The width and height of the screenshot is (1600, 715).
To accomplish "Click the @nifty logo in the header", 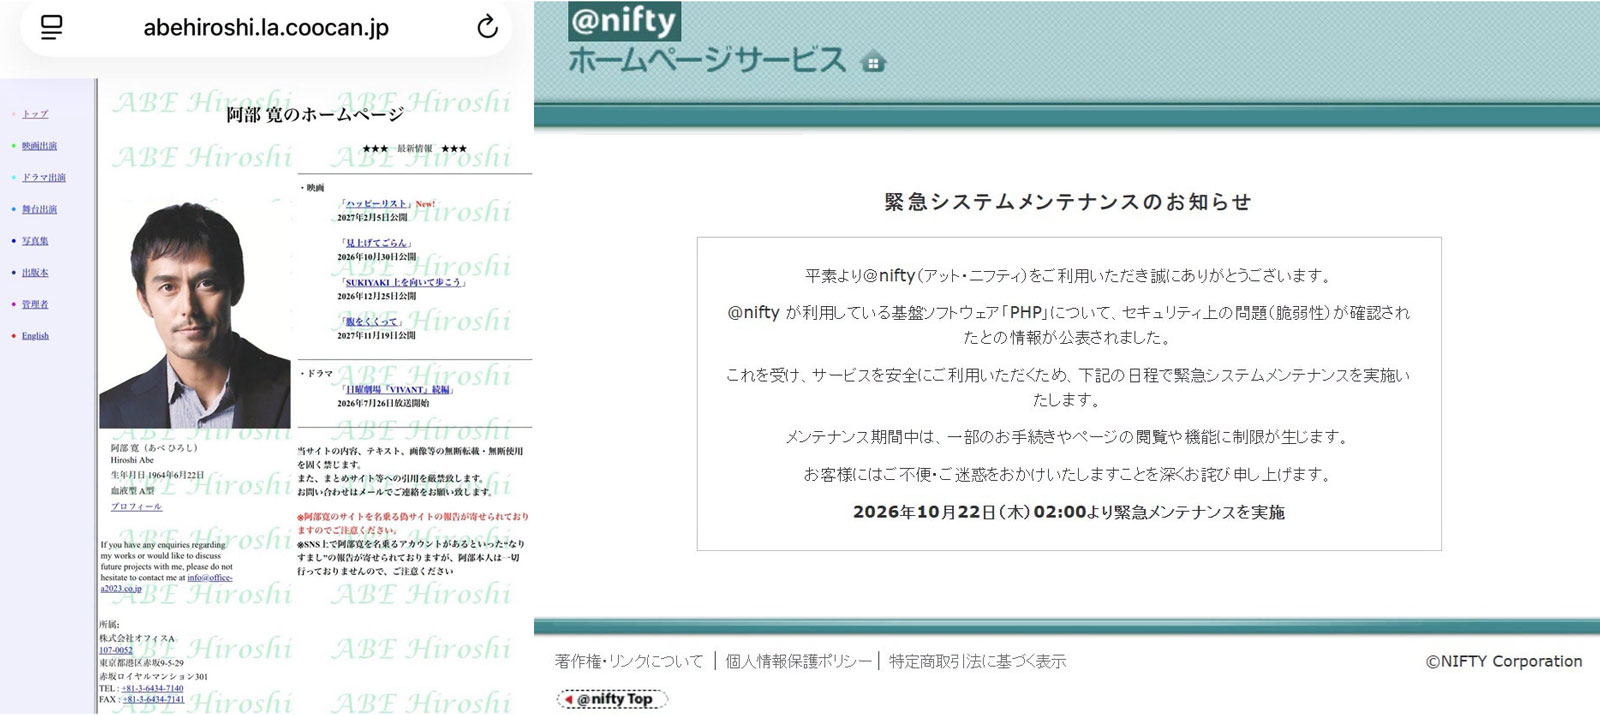I will pos(624,21).
